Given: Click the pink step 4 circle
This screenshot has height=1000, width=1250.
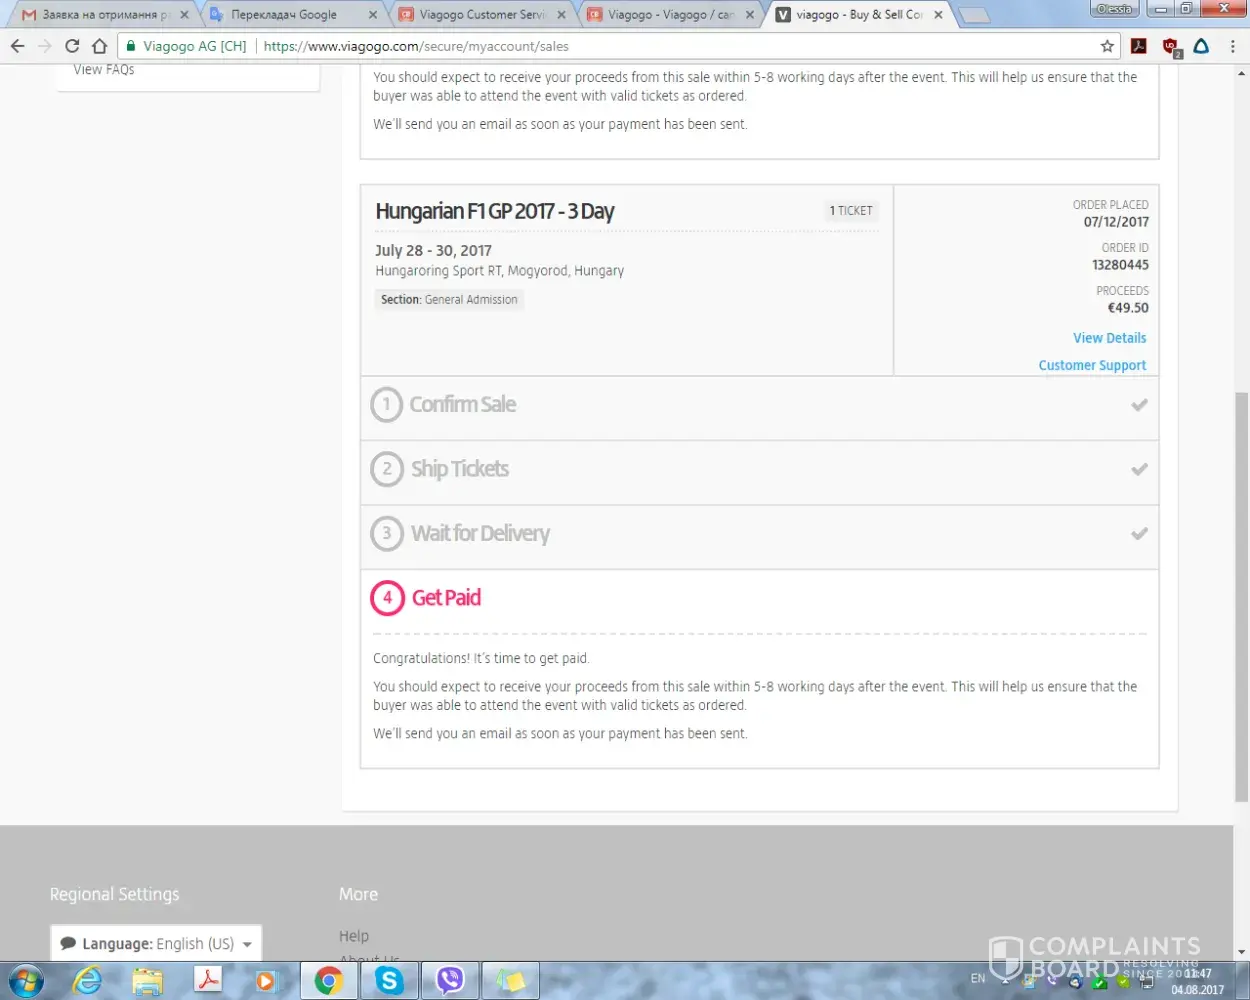Looking at the screenshot, I should click(387, 598).
